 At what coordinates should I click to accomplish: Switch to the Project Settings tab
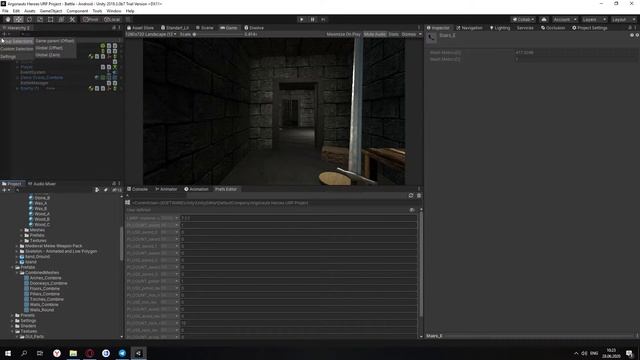click(x=590, y=28)
